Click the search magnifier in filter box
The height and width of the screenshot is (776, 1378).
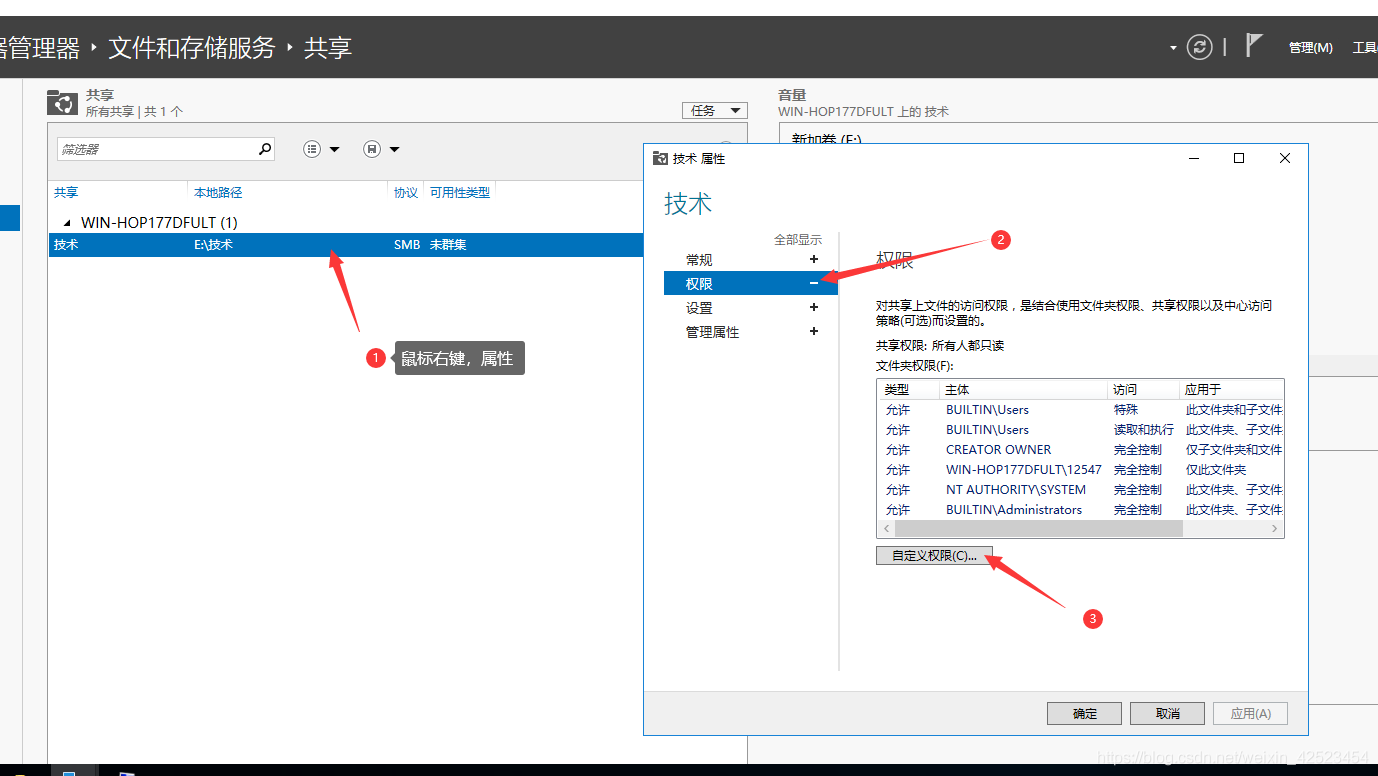(265, 149)
